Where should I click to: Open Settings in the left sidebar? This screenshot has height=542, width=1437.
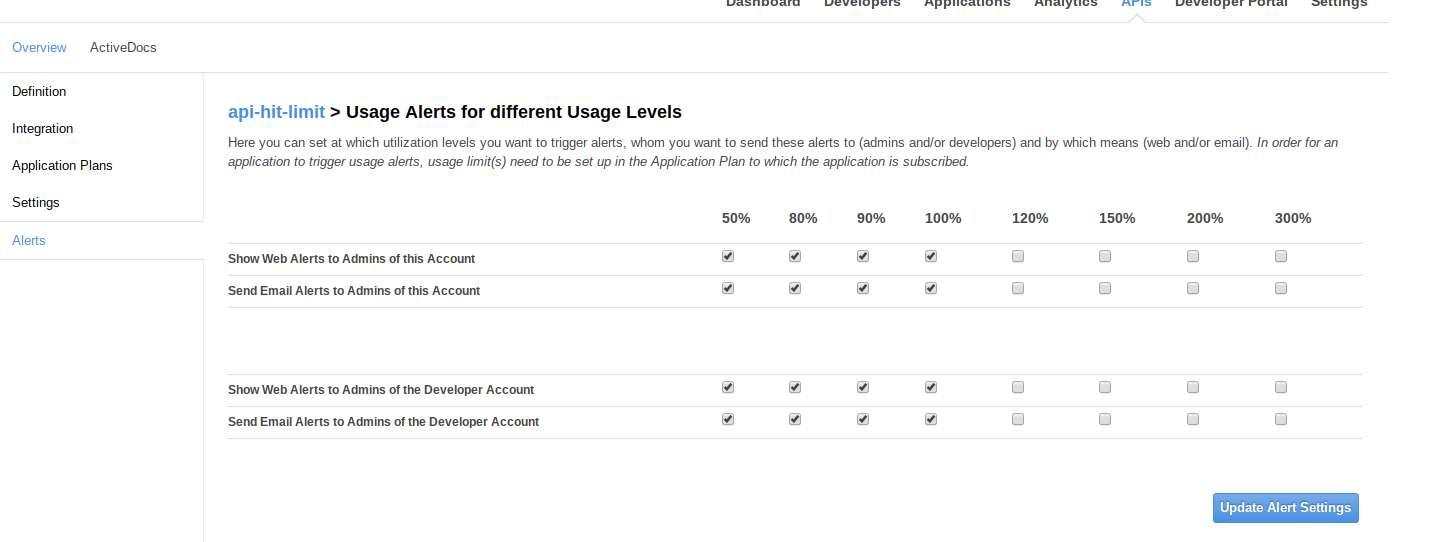[x=36, y=203]
